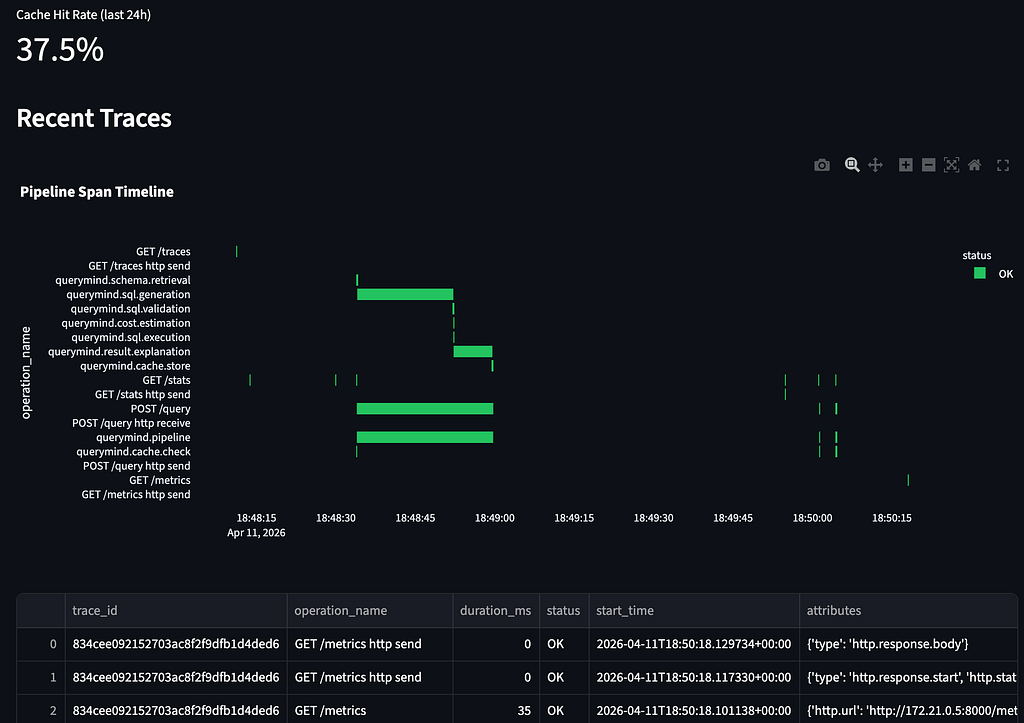Sort table by attributes column header
This screenshot has width=1024, height=723.
pos(908,611)
